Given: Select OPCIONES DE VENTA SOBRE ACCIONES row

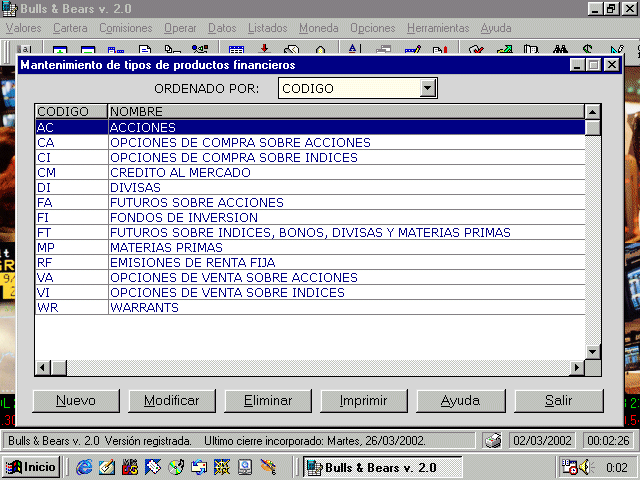Looking at the screenshot, I should tap(310, 278).
